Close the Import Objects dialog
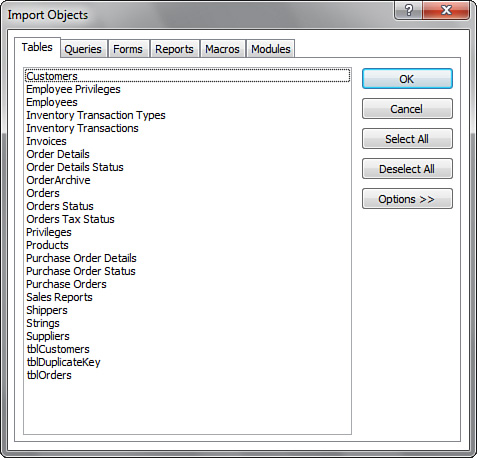 point(446,10)
